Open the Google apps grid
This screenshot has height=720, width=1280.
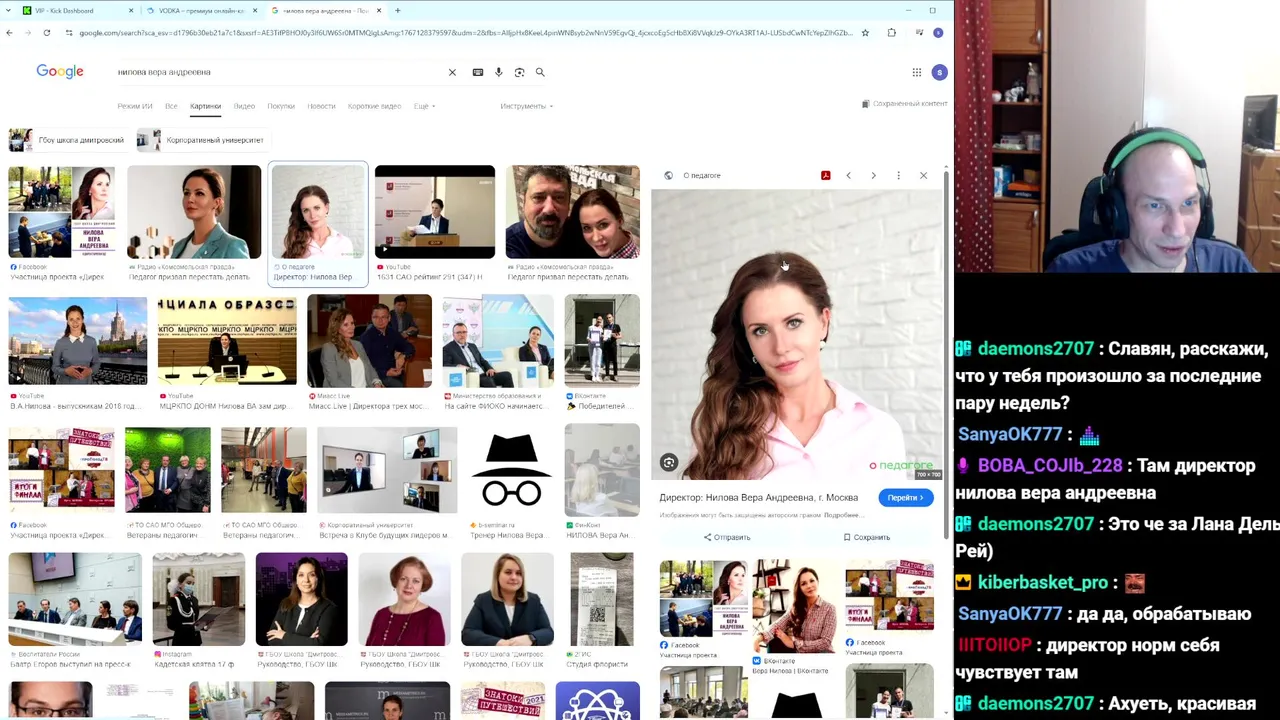(916, 72)
